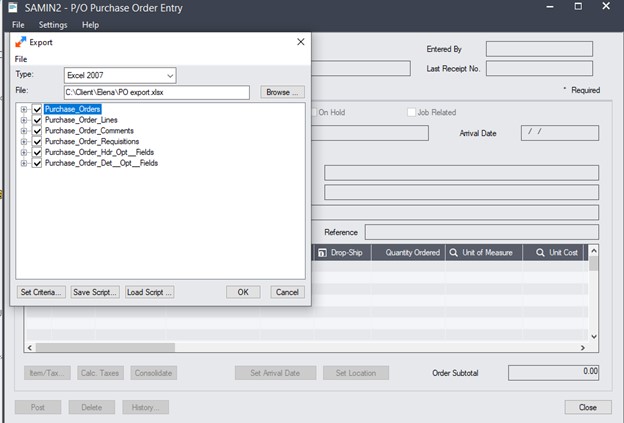Expand the Purchase_Order_Requisitions tree node

click(x=24, y=141)
